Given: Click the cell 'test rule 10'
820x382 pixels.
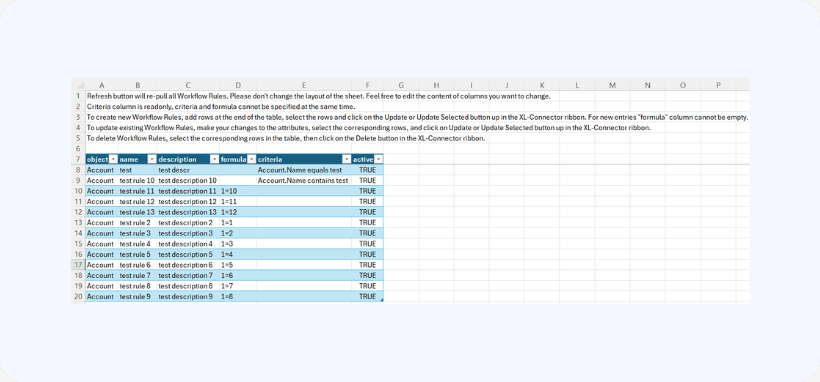Looking at the screenshot, I should (x=137, y=181).
